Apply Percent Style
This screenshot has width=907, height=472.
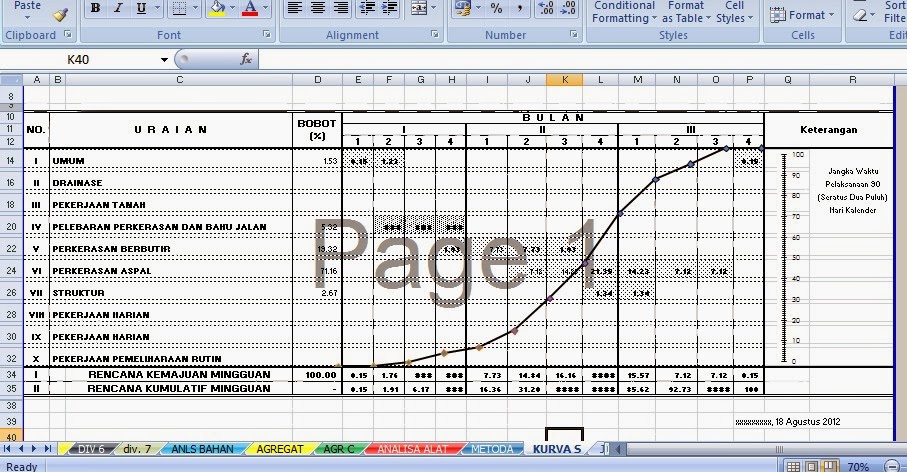point(496,8)
